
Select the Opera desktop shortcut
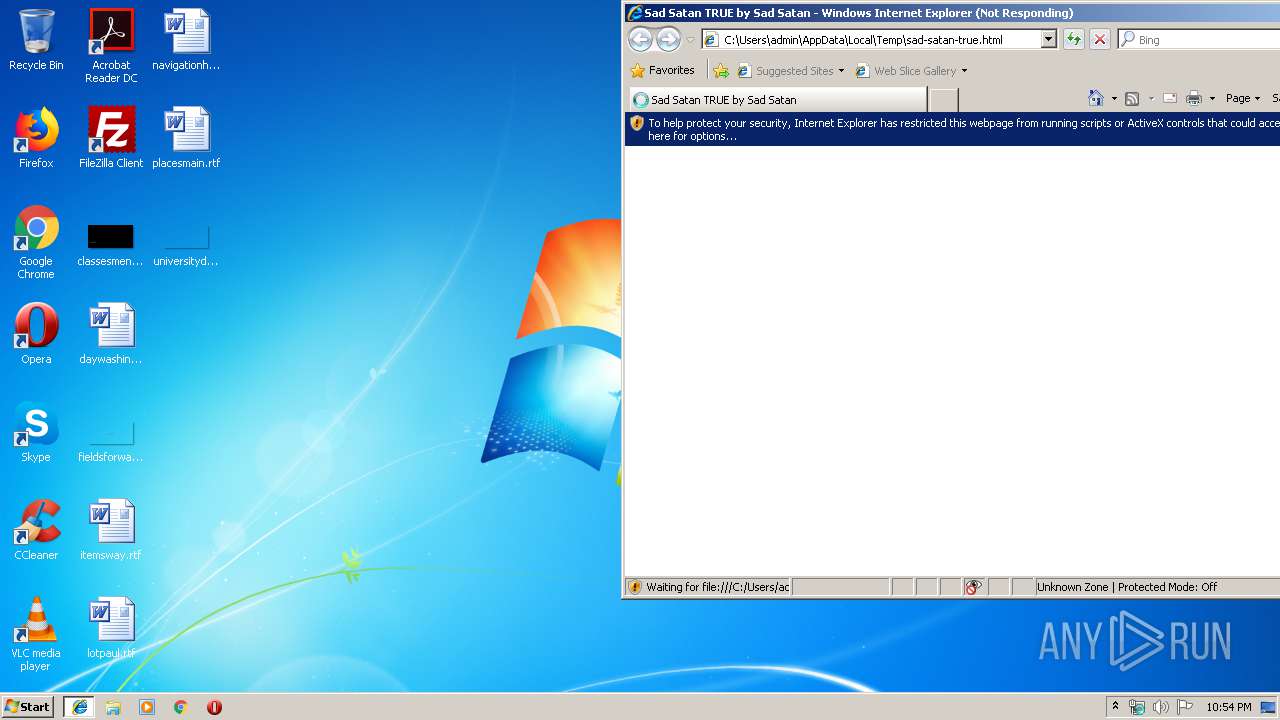pos(36,334)
